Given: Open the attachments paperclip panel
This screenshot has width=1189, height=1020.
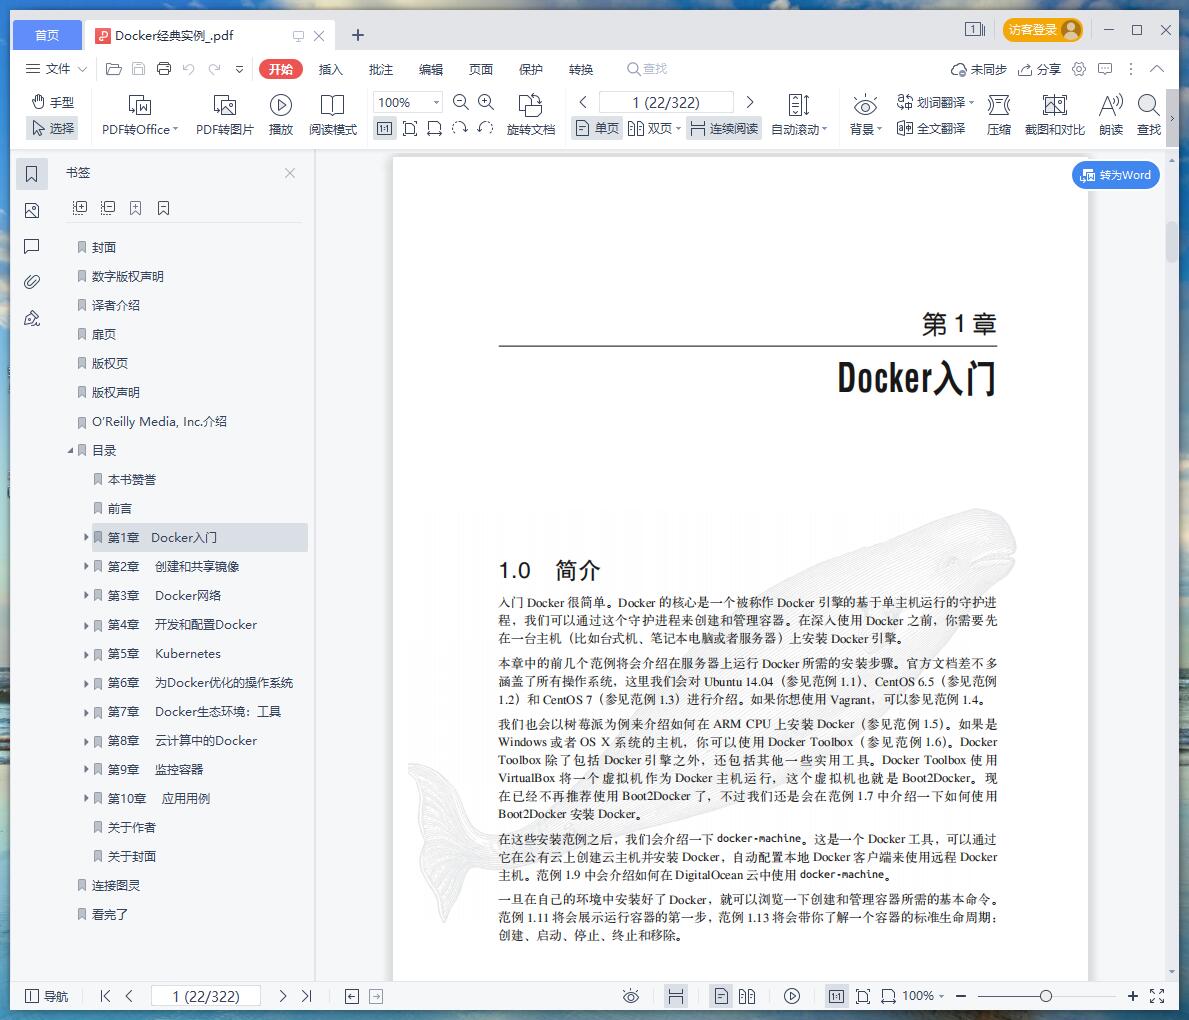Looking at the screenshot, I should click(32, 282).
